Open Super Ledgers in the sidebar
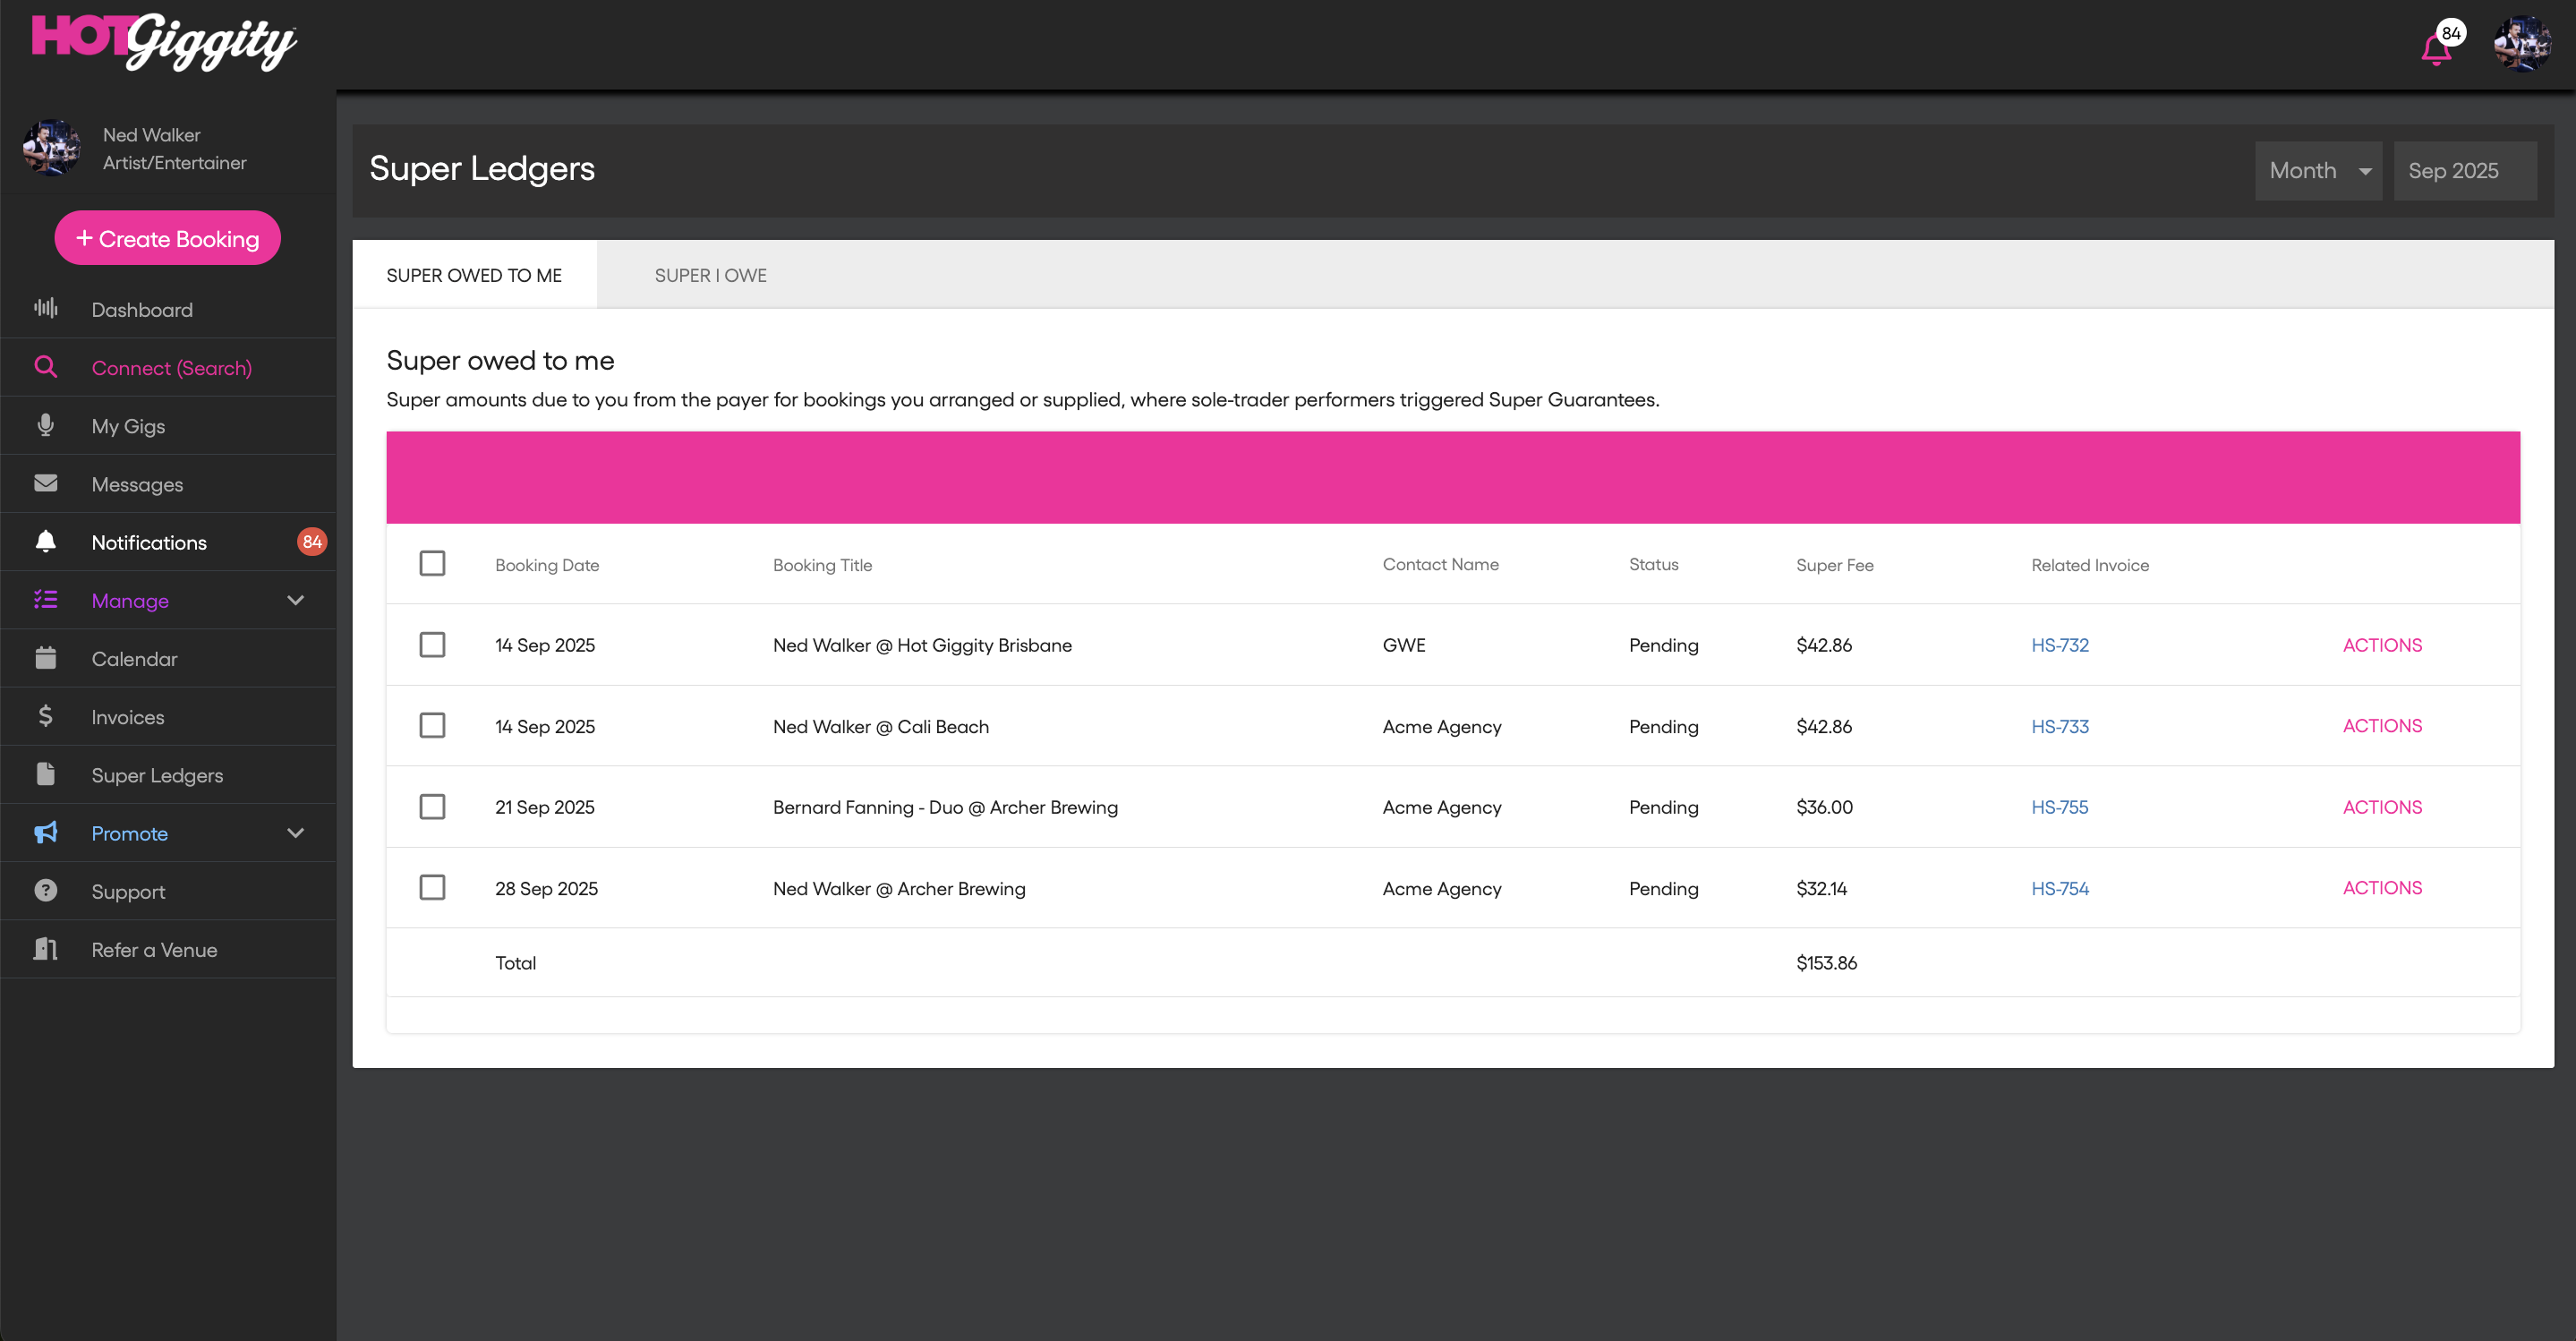This screenshot has width=2576, height=1341. coord(157,775)
